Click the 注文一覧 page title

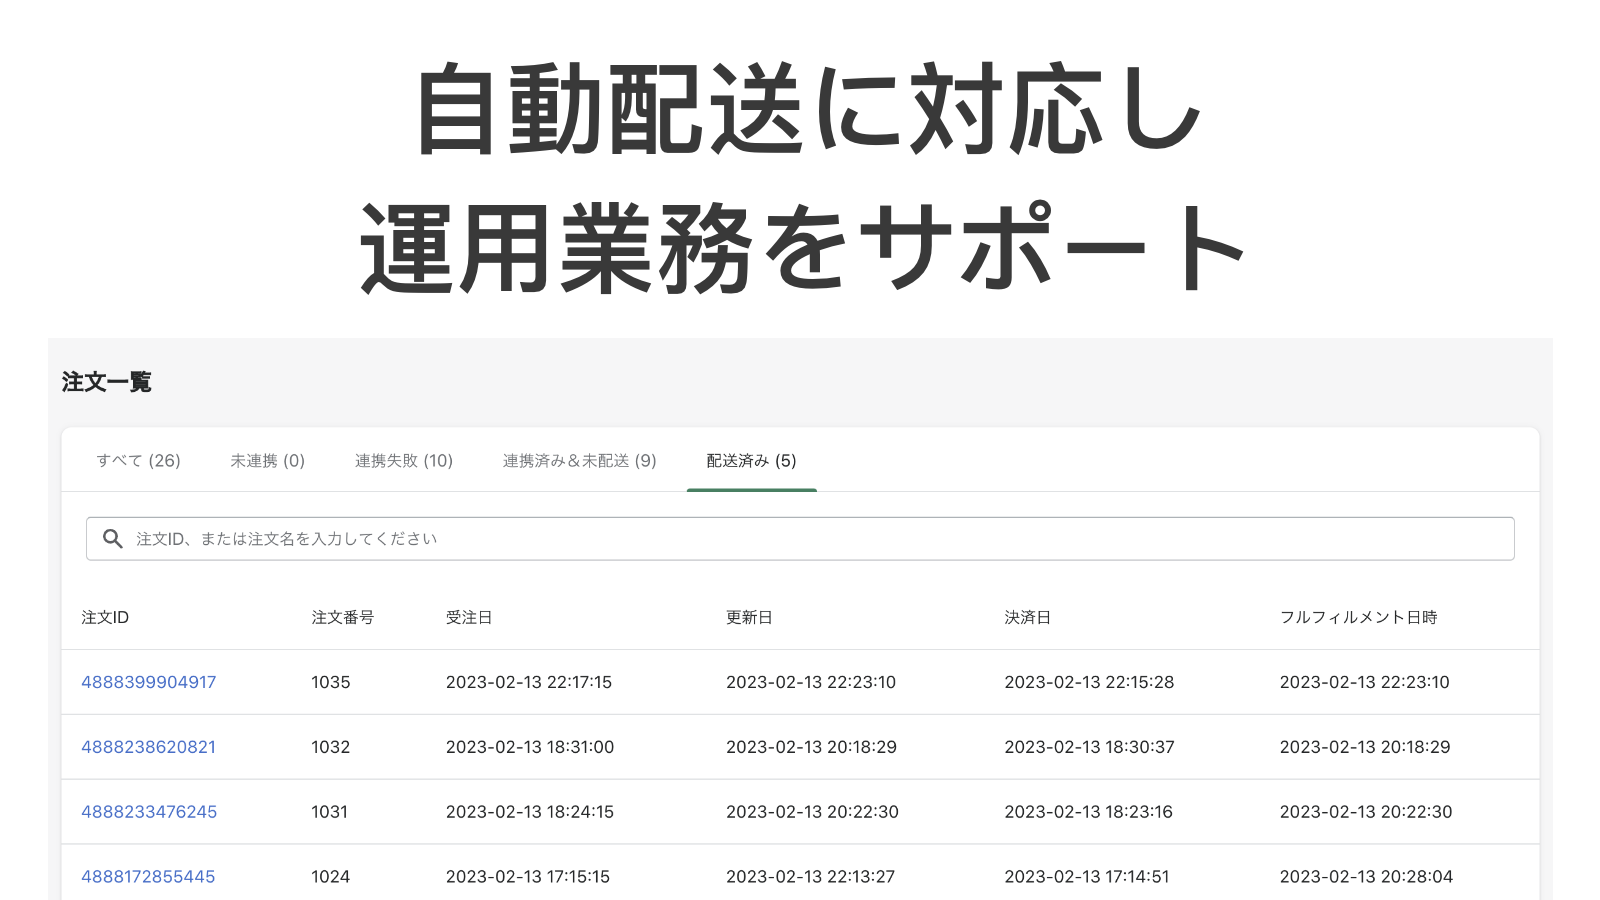(105, 382)
